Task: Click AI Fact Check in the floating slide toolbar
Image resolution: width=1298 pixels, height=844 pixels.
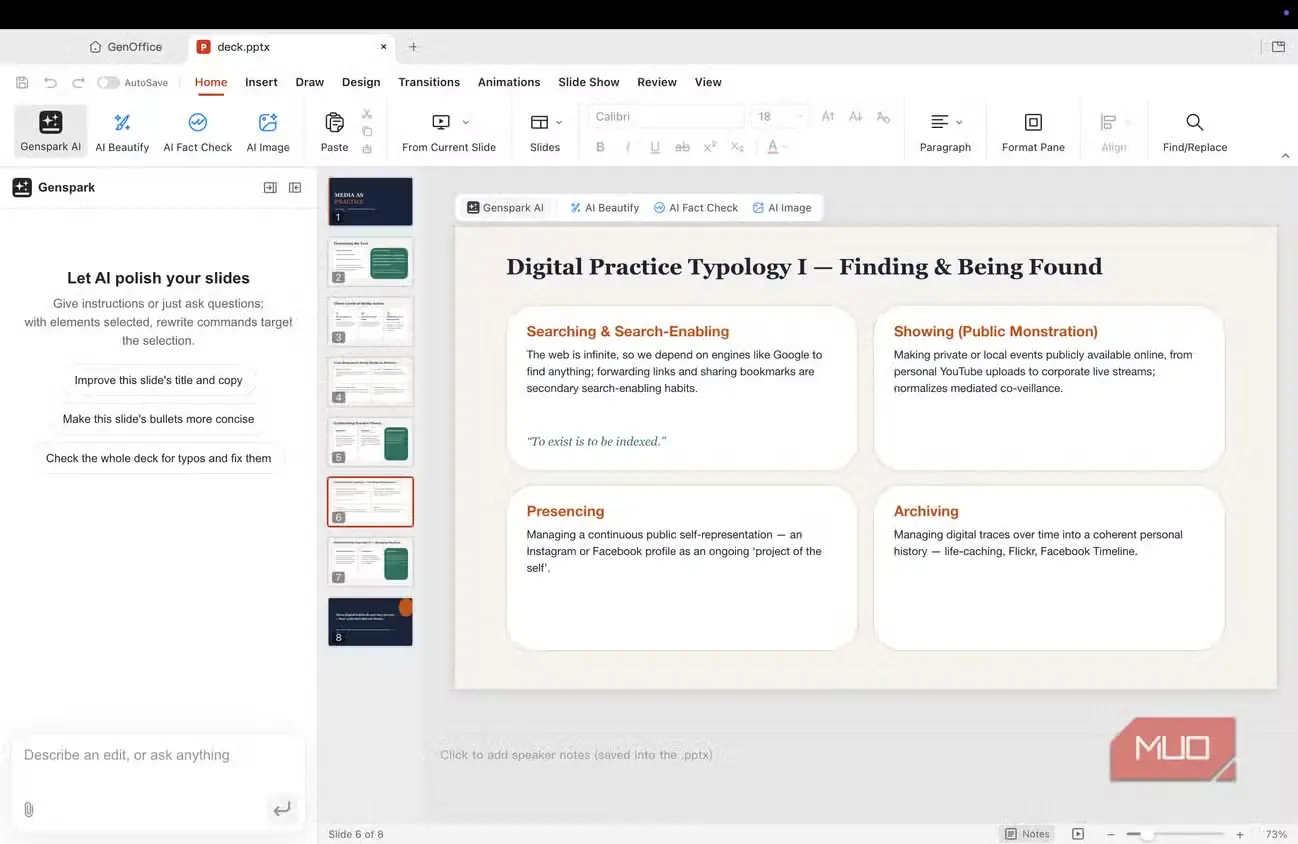Action: (x=696, y=208)
